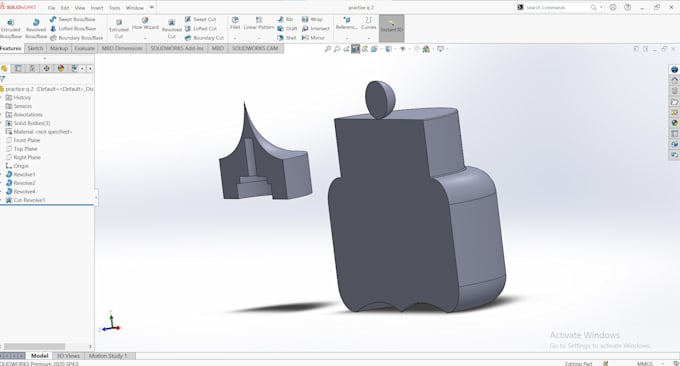Switch to PropertyManager tab

18,69
